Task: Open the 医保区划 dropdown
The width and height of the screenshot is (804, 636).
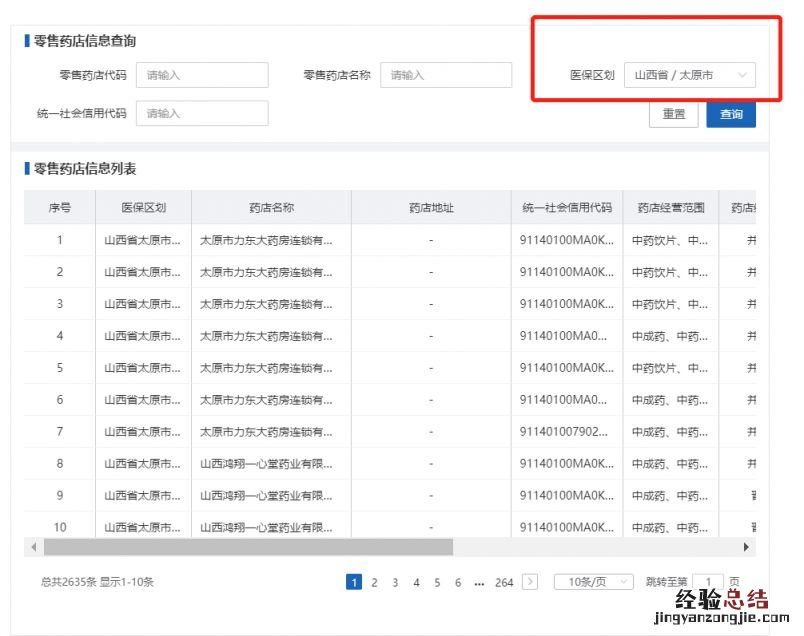Action: (689, 75)
